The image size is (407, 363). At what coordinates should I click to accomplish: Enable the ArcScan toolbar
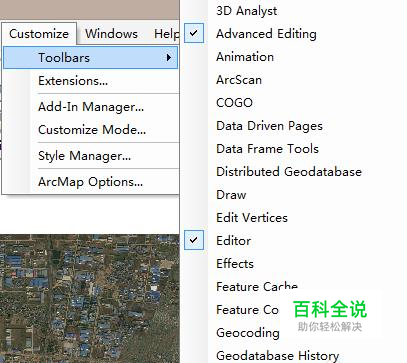point(239,80)
